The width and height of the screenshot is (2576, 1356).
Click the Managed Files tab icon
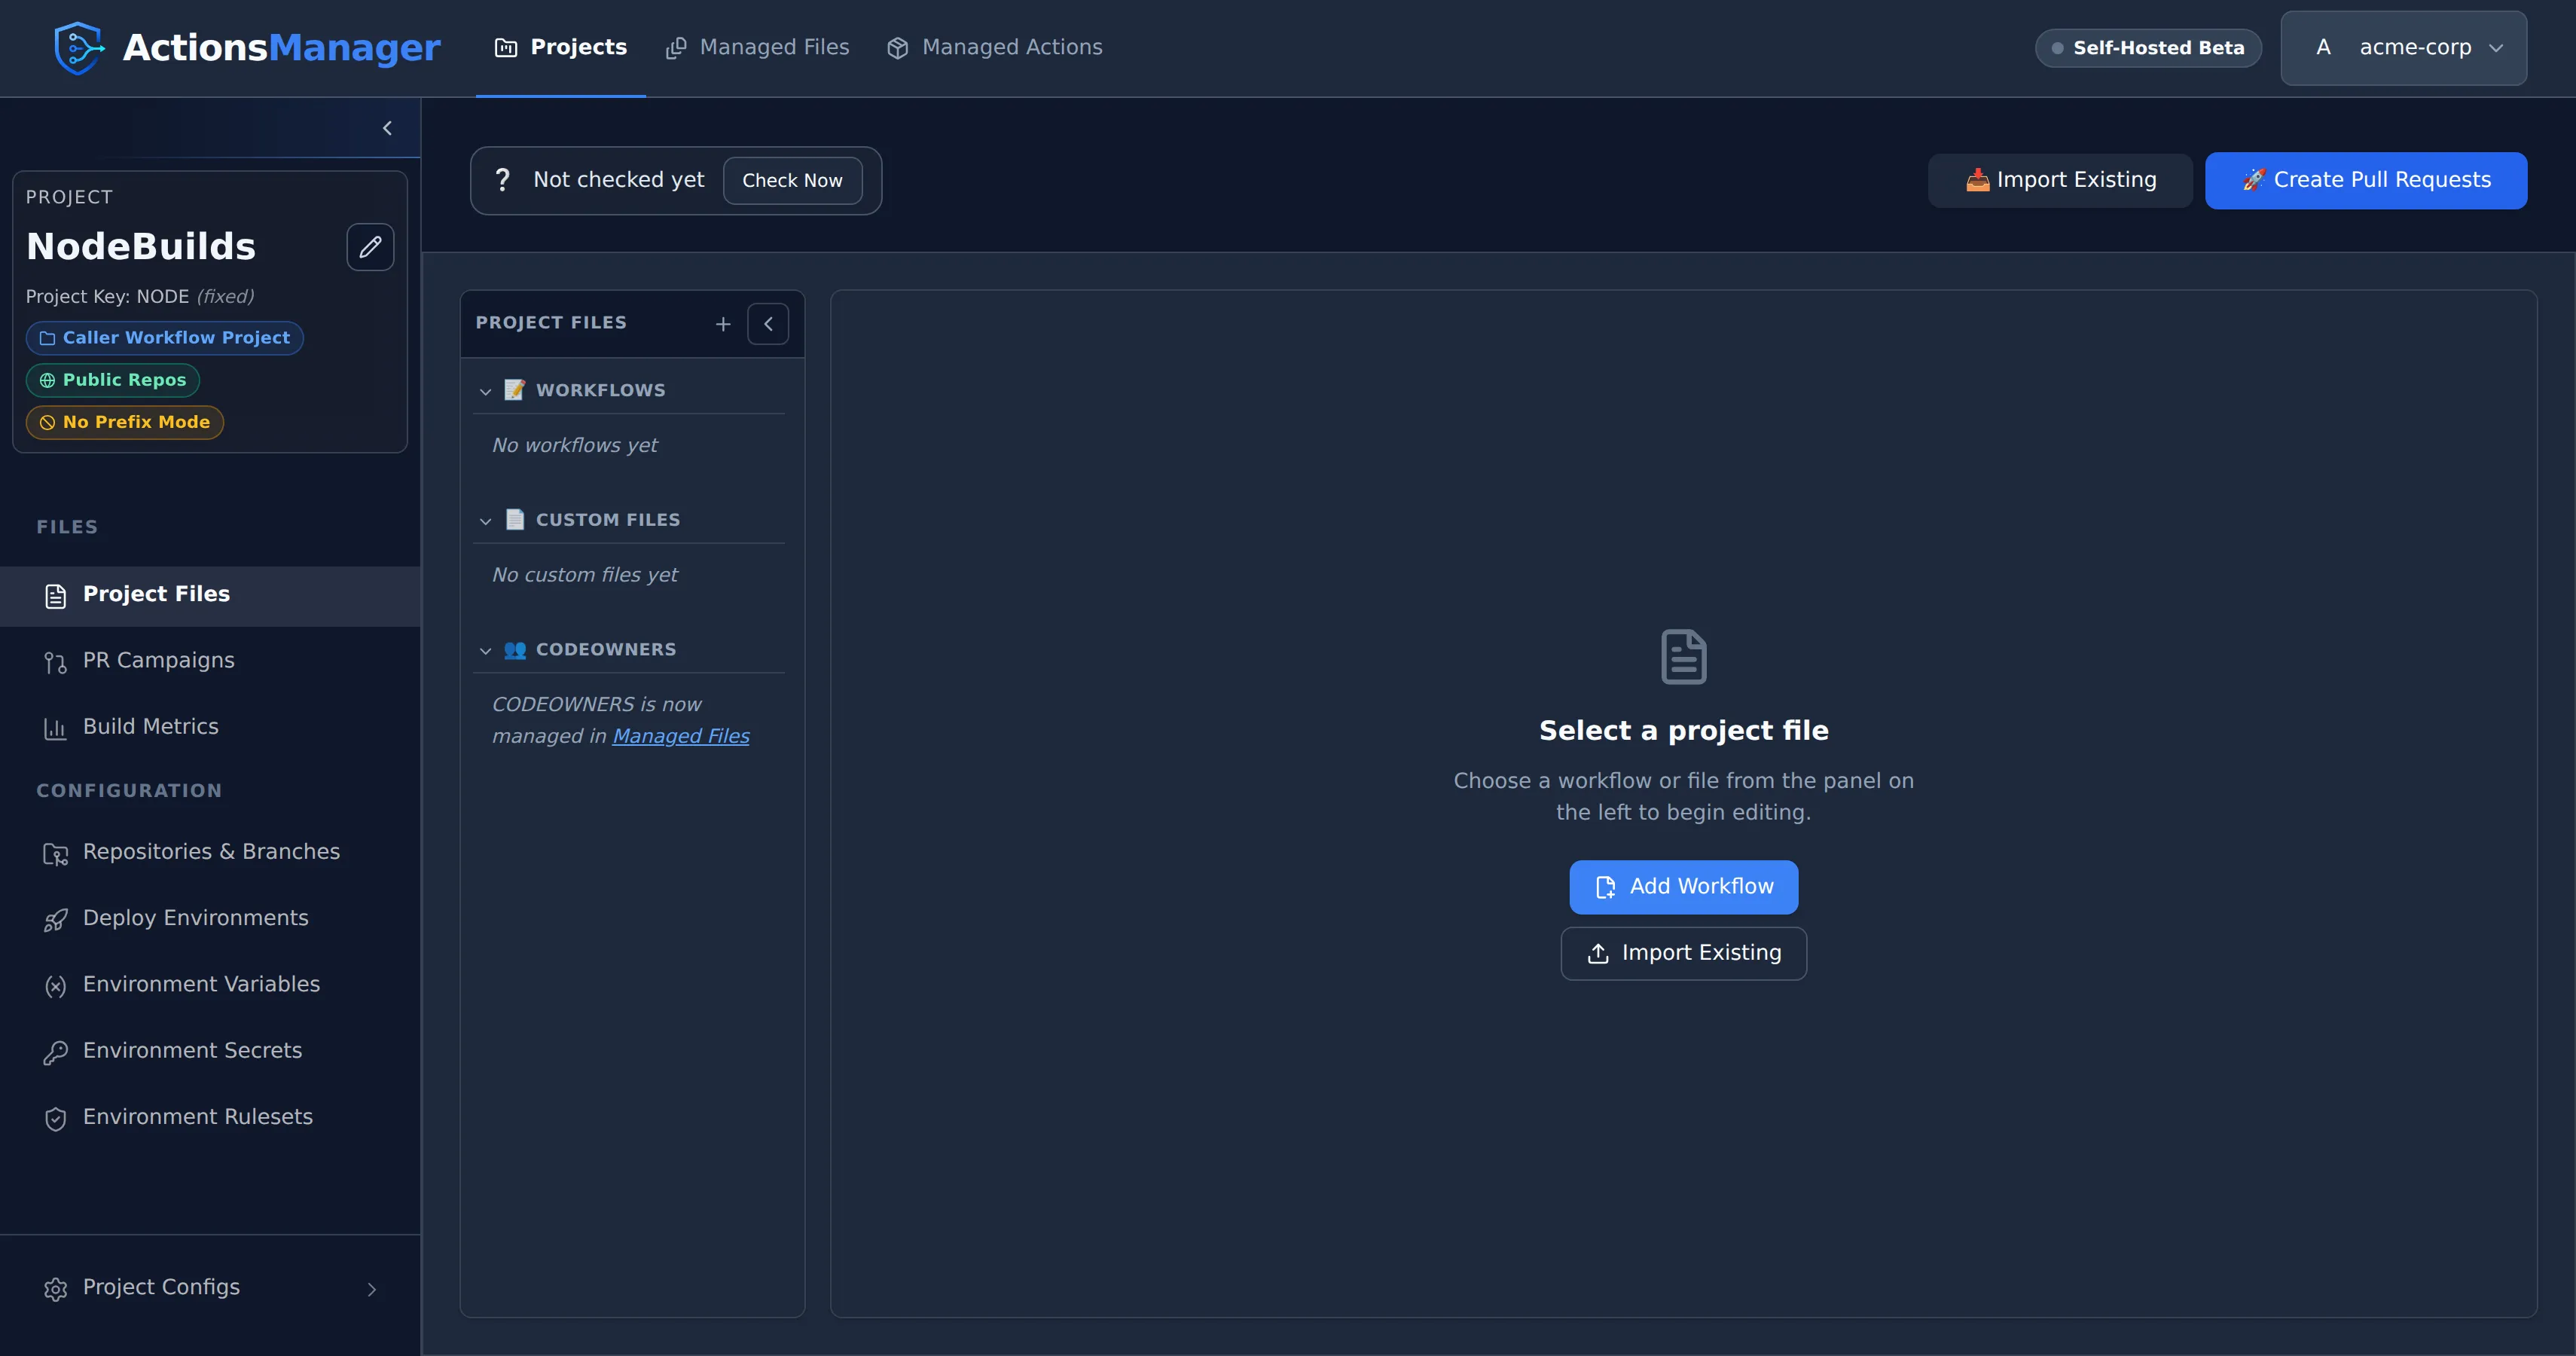click(676, 48)
